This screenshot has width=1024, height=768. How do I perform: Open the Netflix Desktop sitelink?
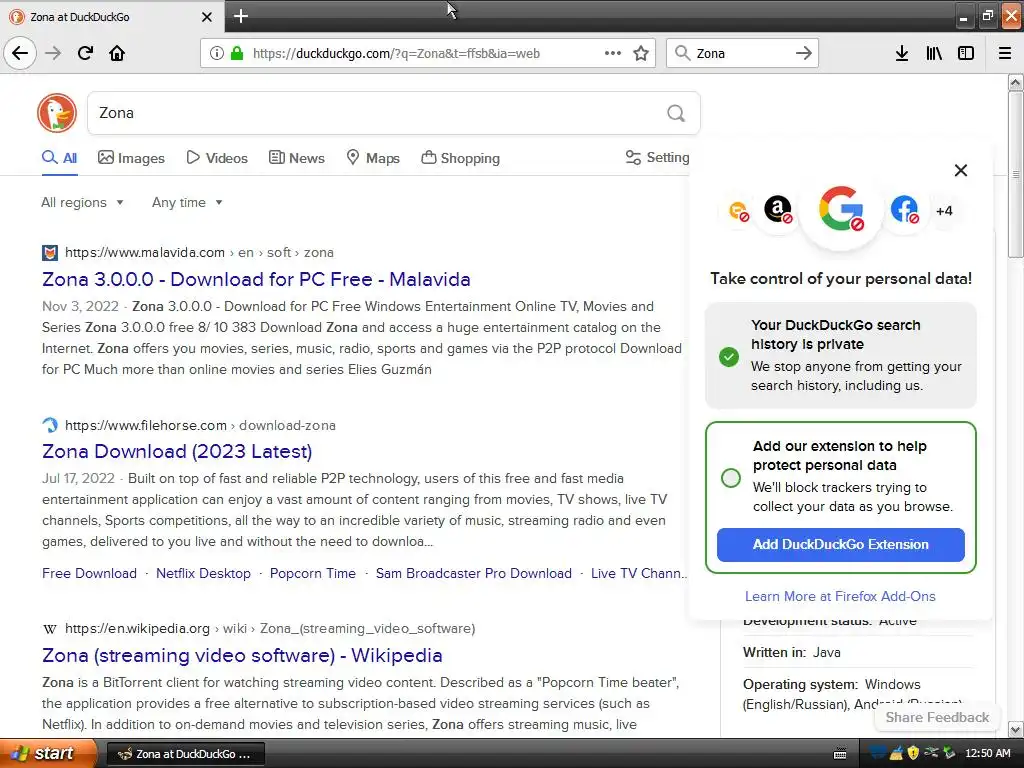203,573
